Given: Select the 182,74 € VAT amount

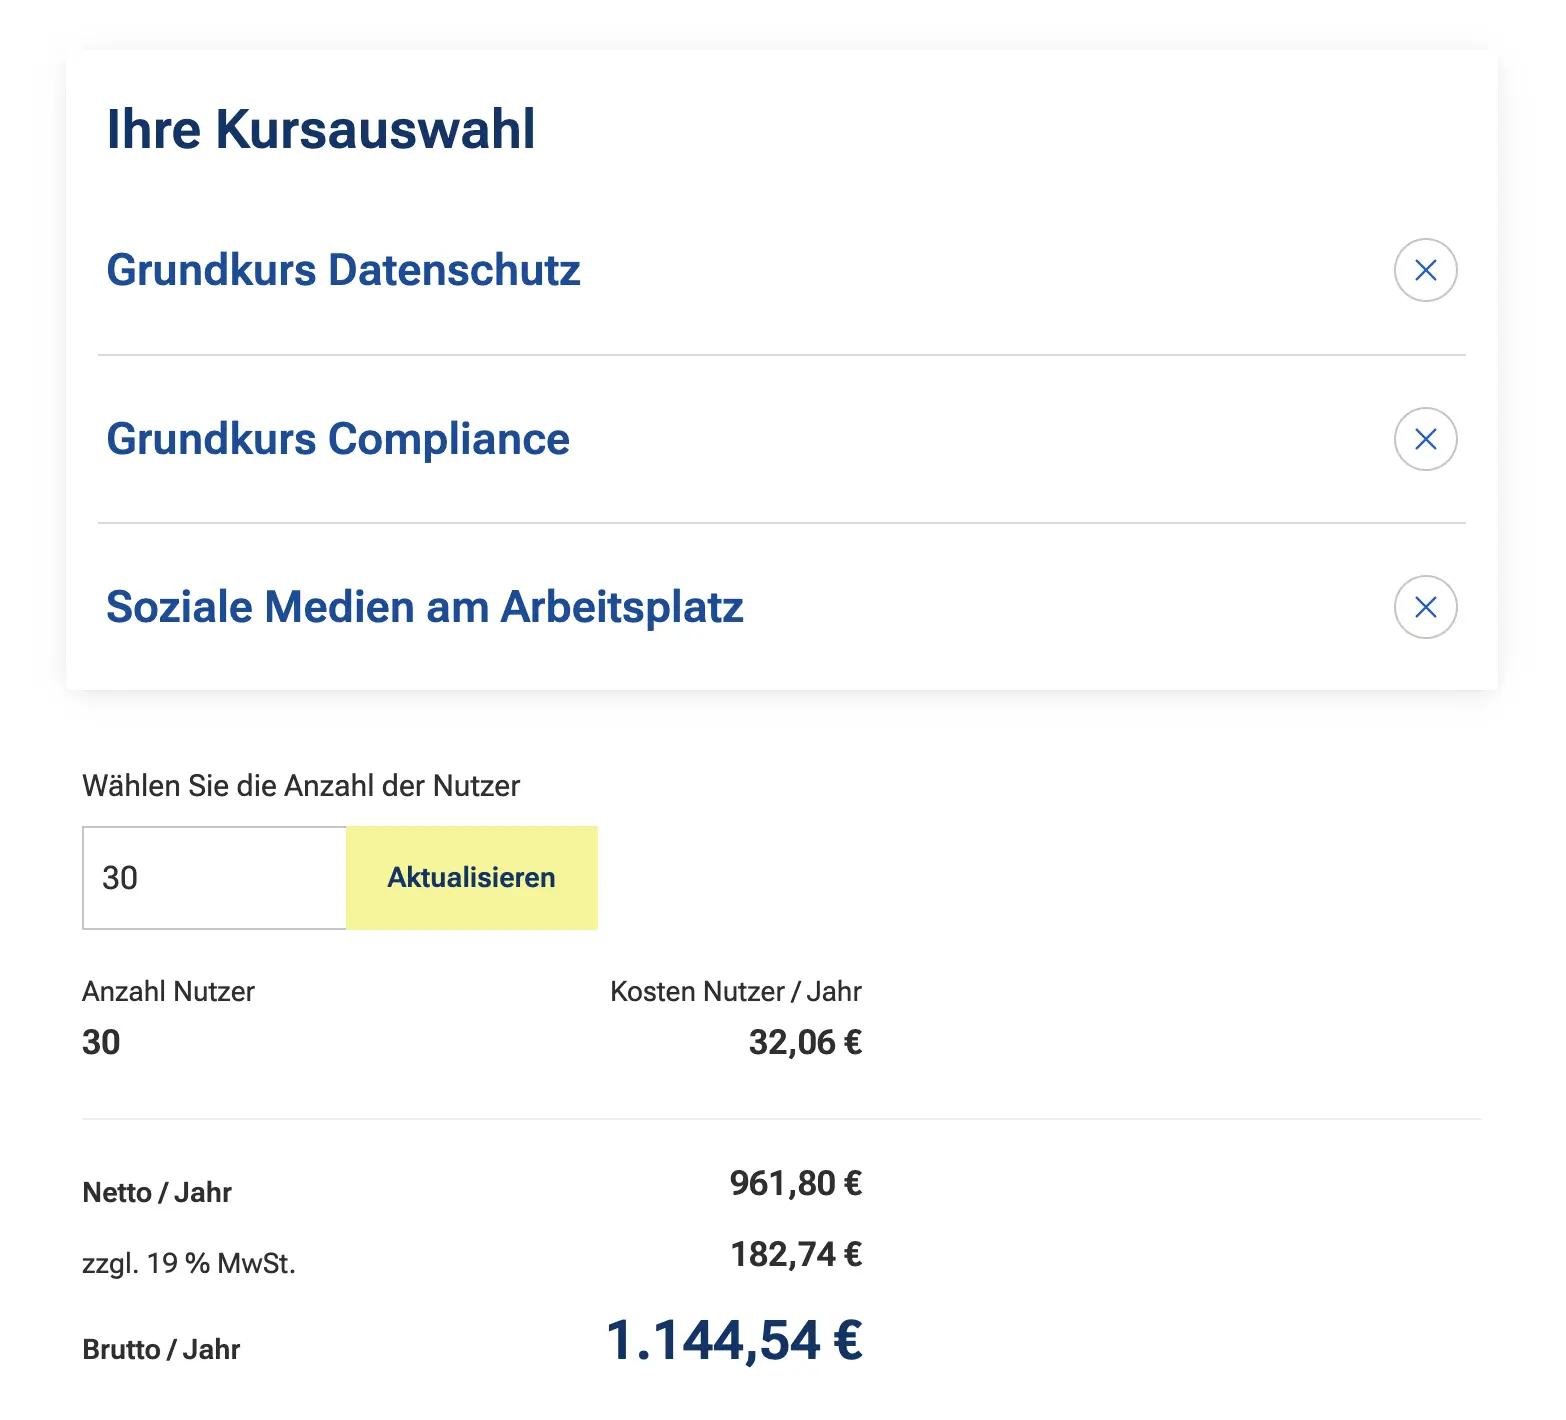Looking at the screenshot, I should [x=795, y=1254].
